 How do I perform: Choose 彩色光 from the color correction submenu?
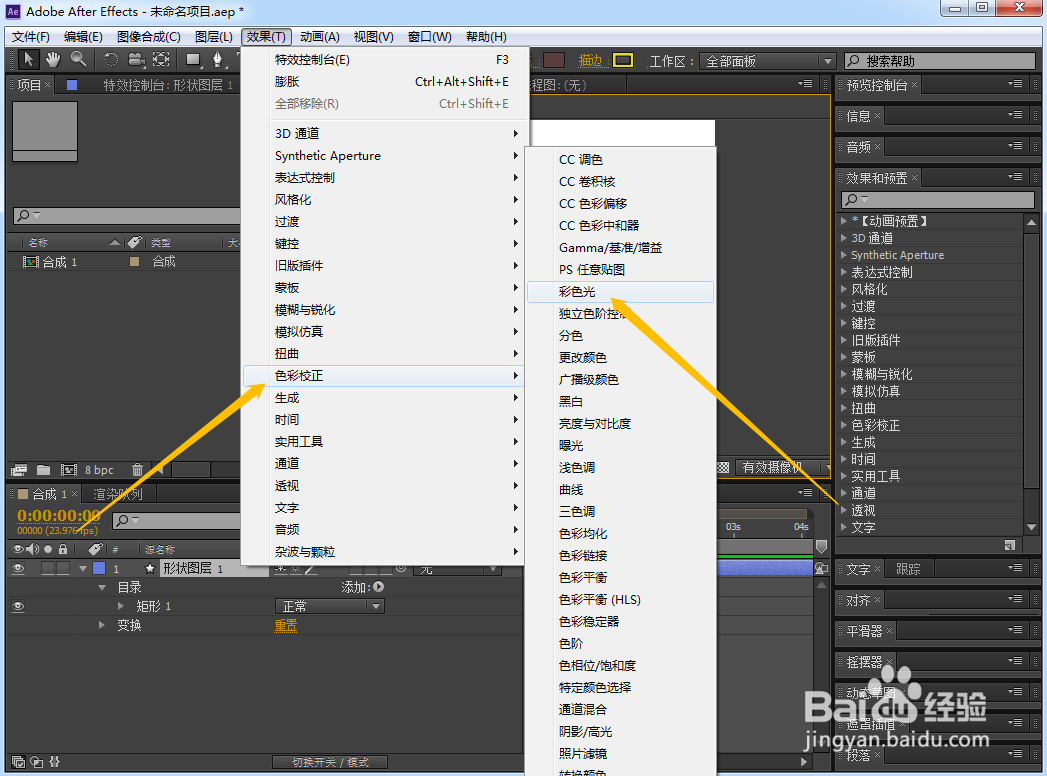(x=620, y=292)
